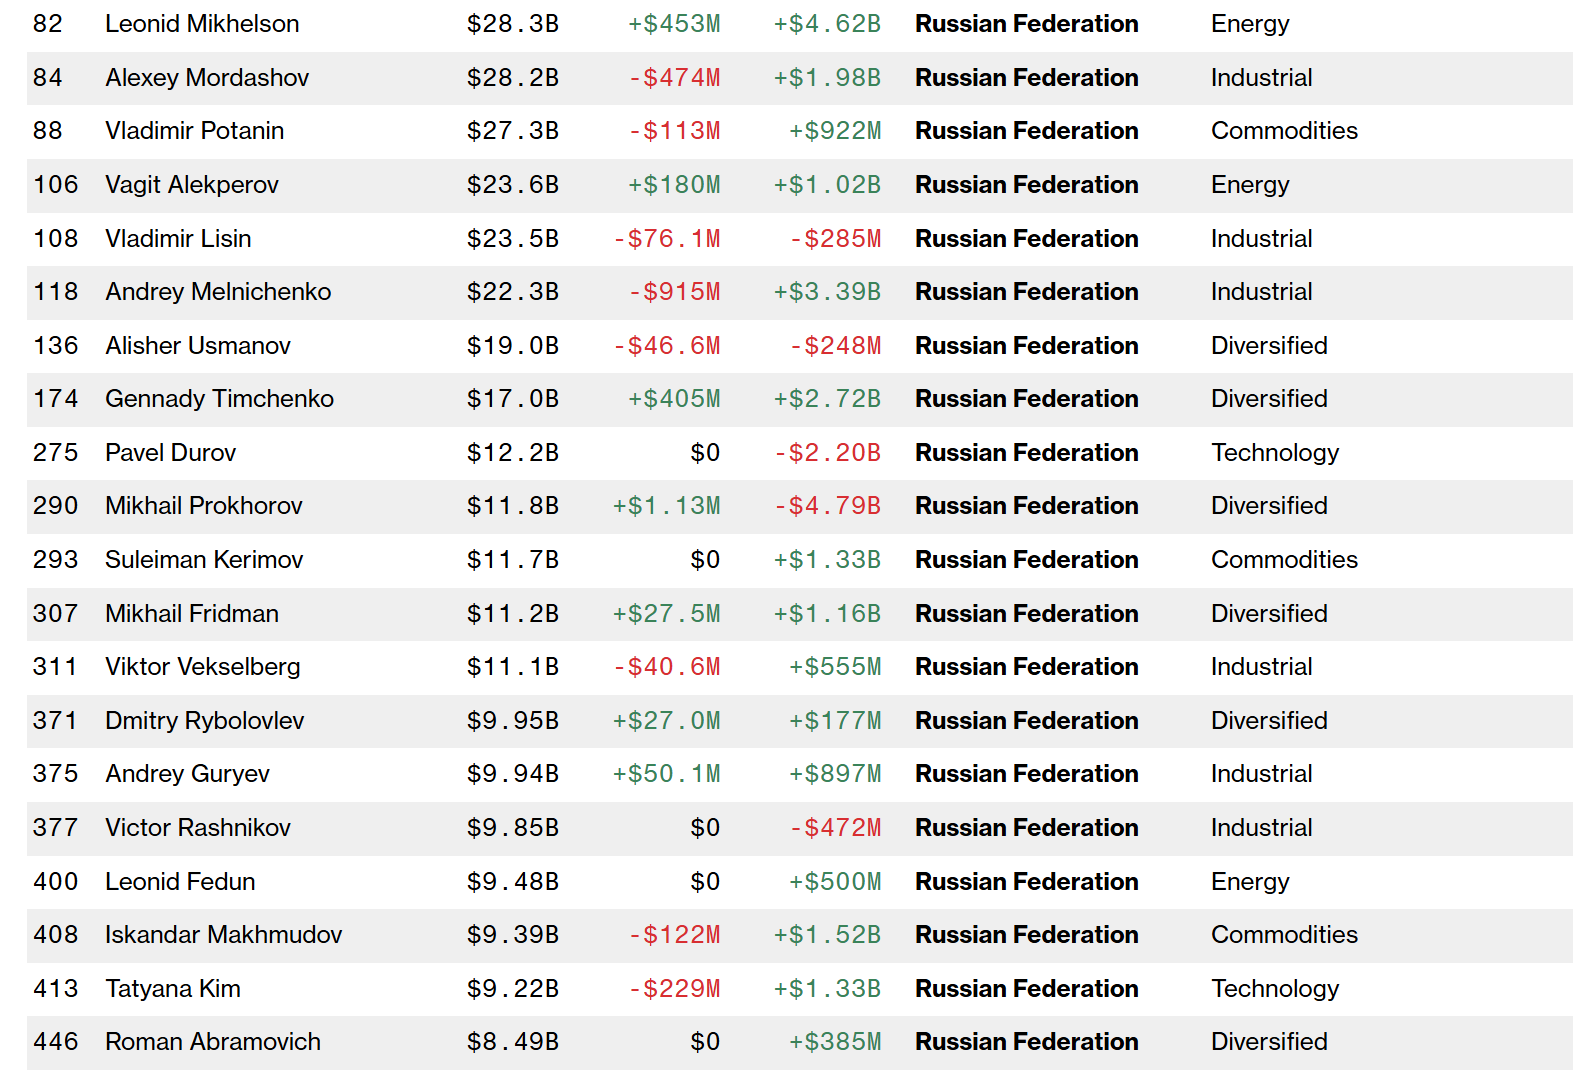Viewport: 1577px width, 1084px height.
Task: Open Andrey Melnichenko's entry
Action: 218,292
